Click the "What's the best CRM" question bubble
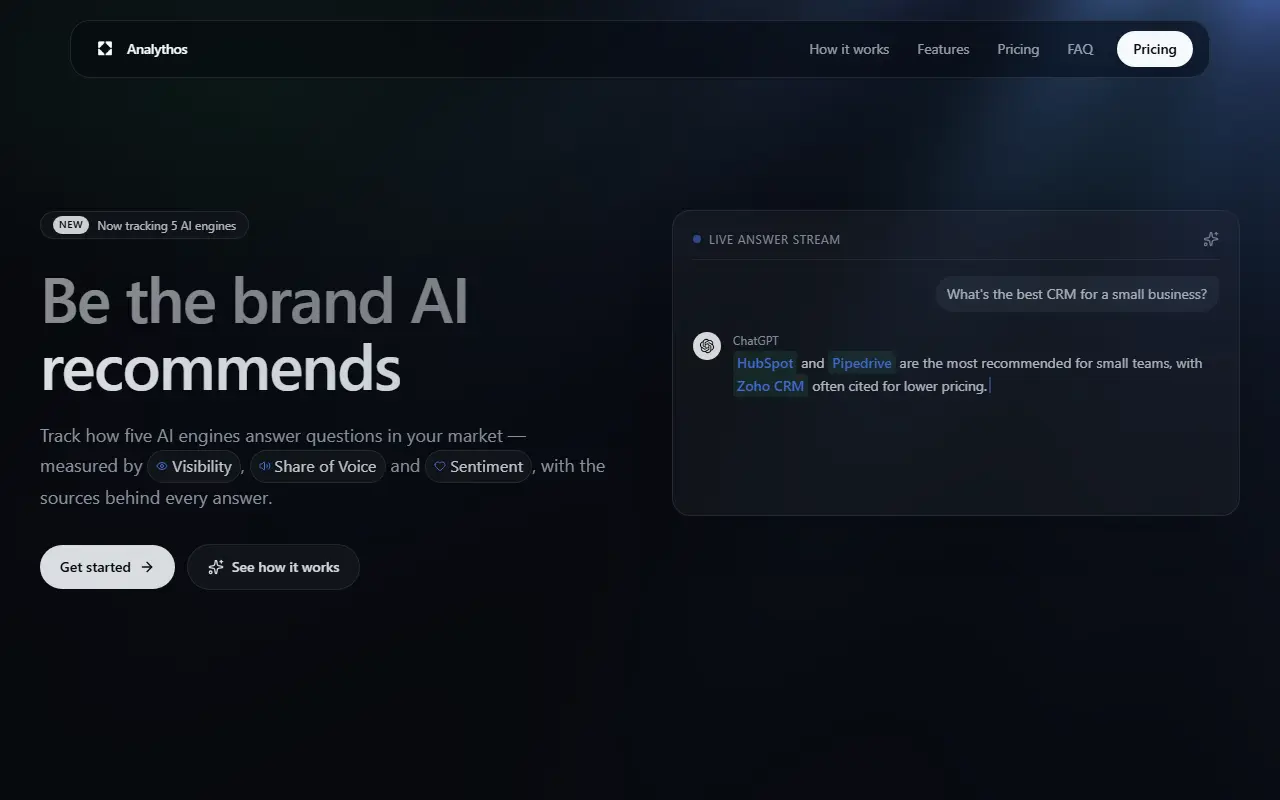 click(x=1077, y=294)
